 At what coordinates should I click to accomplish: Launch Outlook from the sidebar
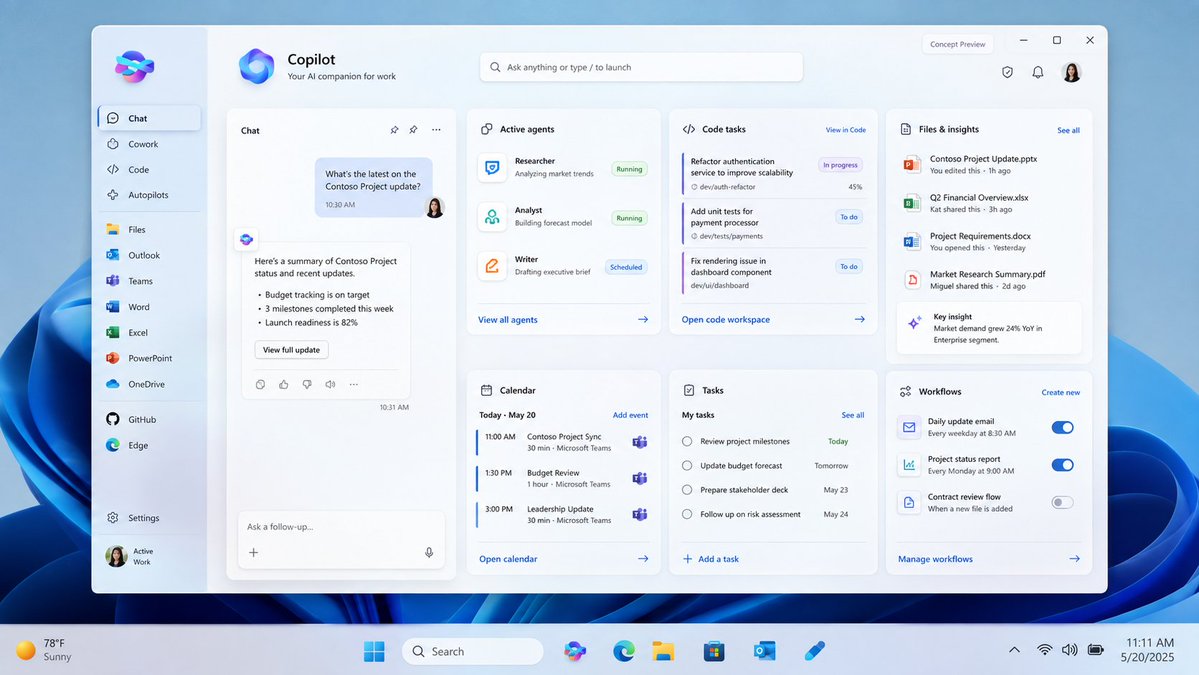(149, 255)
